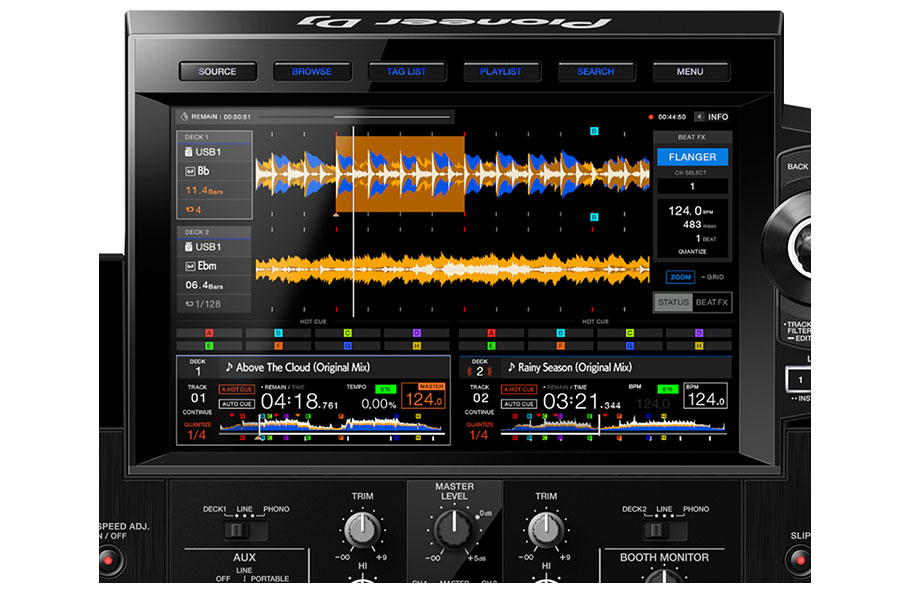Open the BROWSE screen
This screenshot has height=591, width=910.
coord(312,71)
